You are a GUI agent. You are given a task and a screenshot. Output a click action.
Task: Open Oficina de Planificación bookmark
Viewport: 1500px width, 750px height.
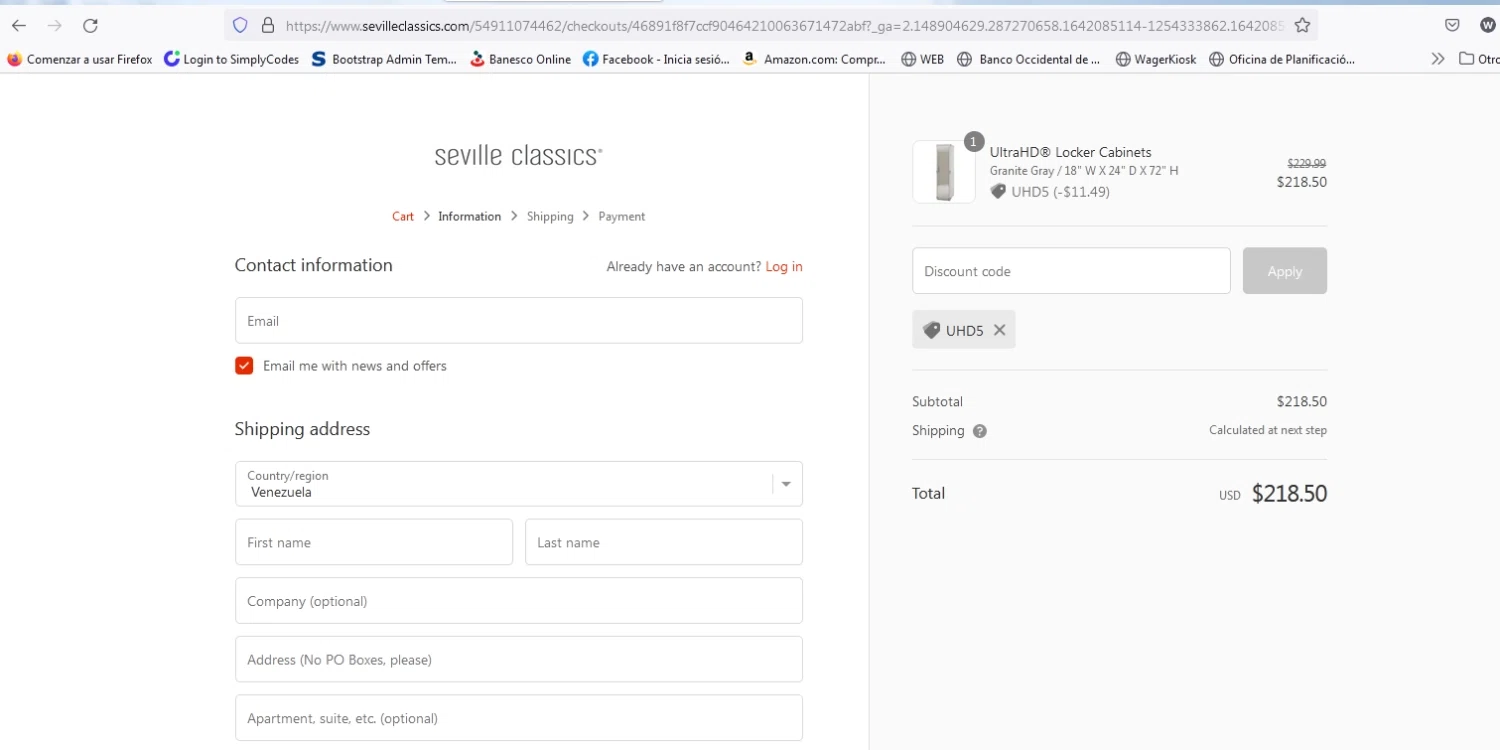[x=1282, y=59]
